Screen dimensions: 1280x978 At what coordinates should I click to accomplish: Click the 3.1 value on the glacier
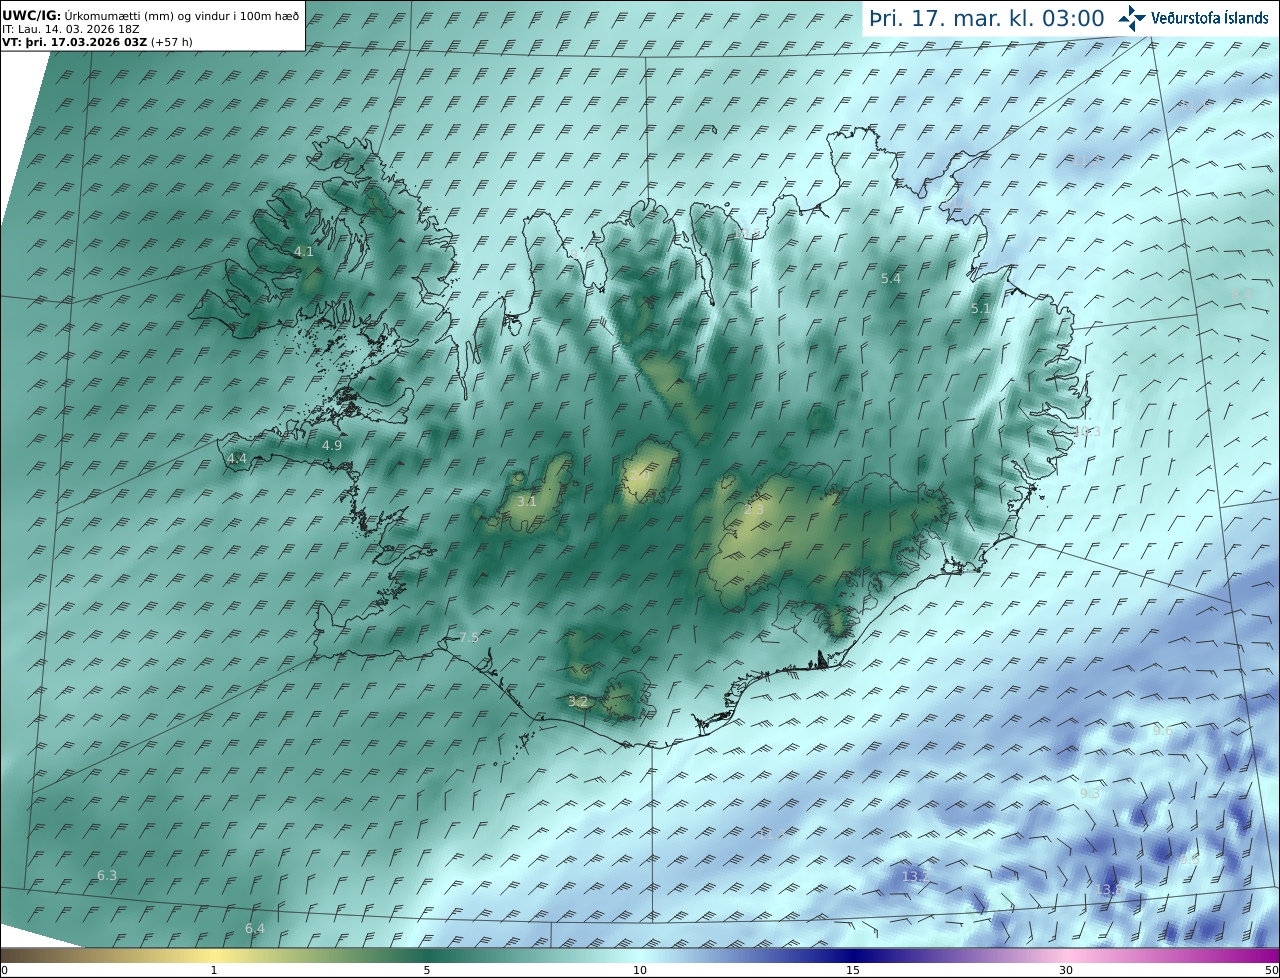pyautogui.click(x=527, y=502)
